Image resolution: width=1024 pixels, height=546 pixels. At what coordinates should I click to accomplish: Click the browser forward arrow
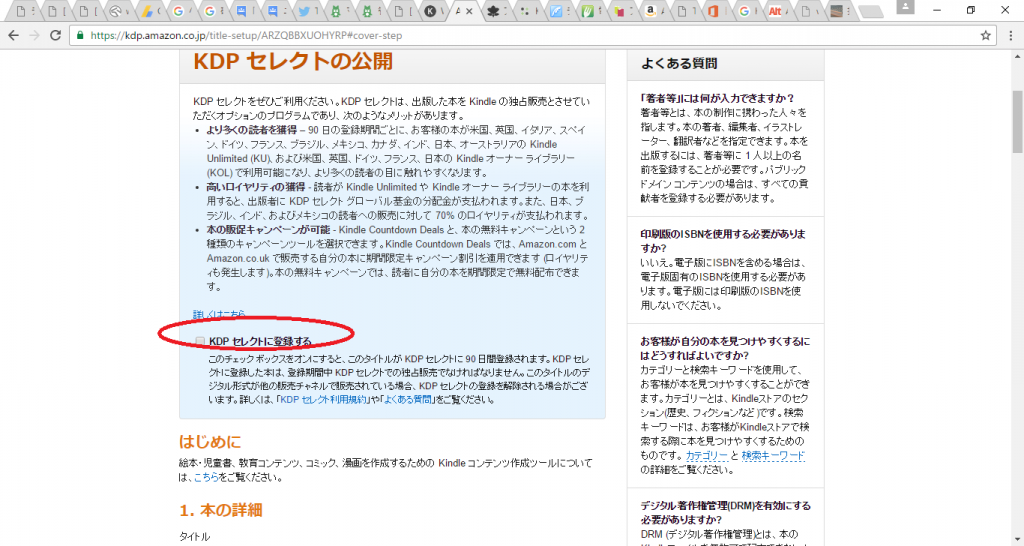pyautogui.click(x=35, y=36)
